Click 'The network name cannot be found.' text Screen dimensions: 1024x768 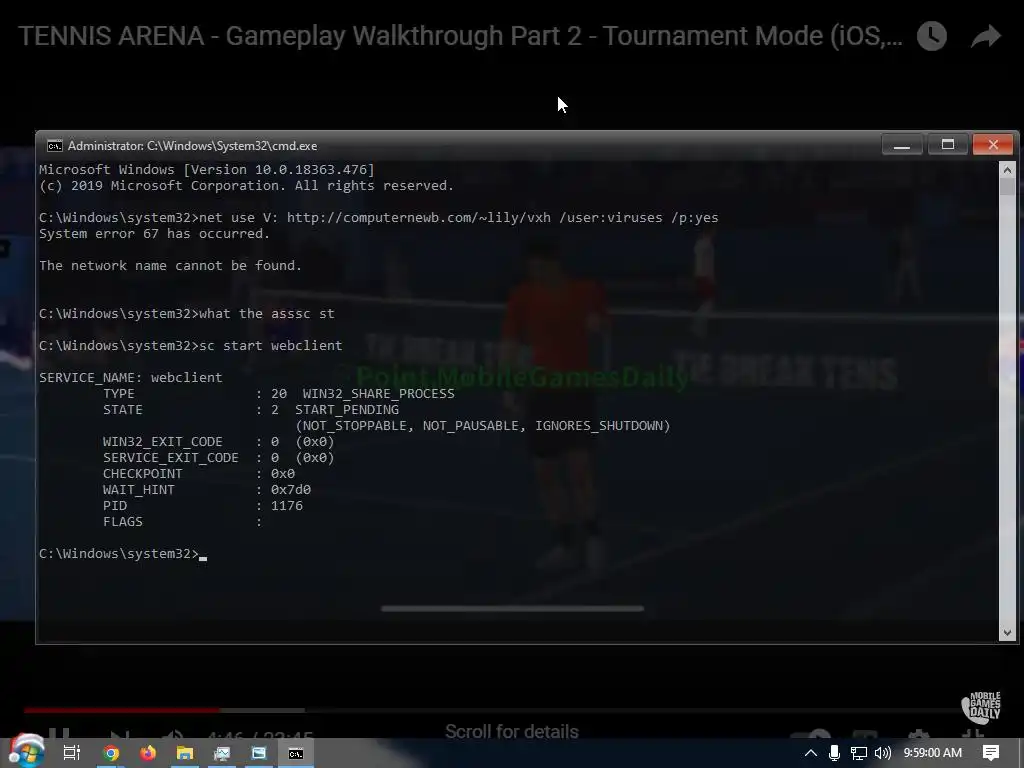coord(170,266)
